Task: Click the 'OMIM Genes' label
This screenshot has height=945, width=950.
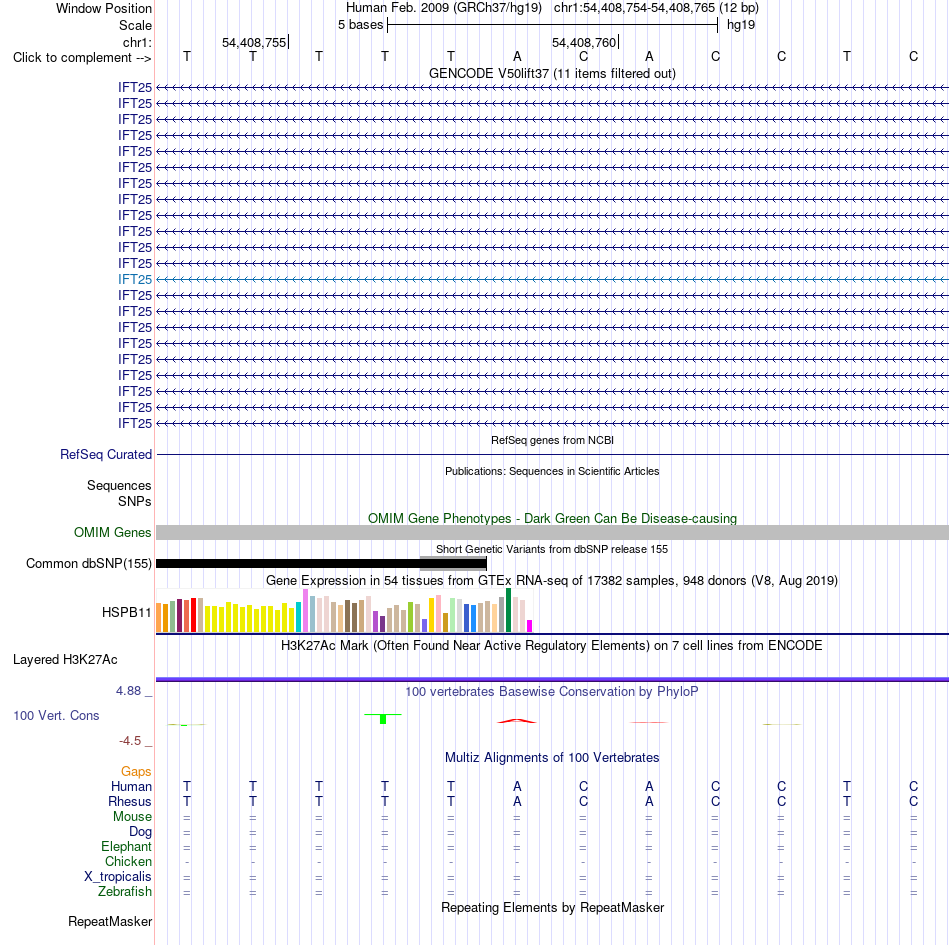Action: 112,532
